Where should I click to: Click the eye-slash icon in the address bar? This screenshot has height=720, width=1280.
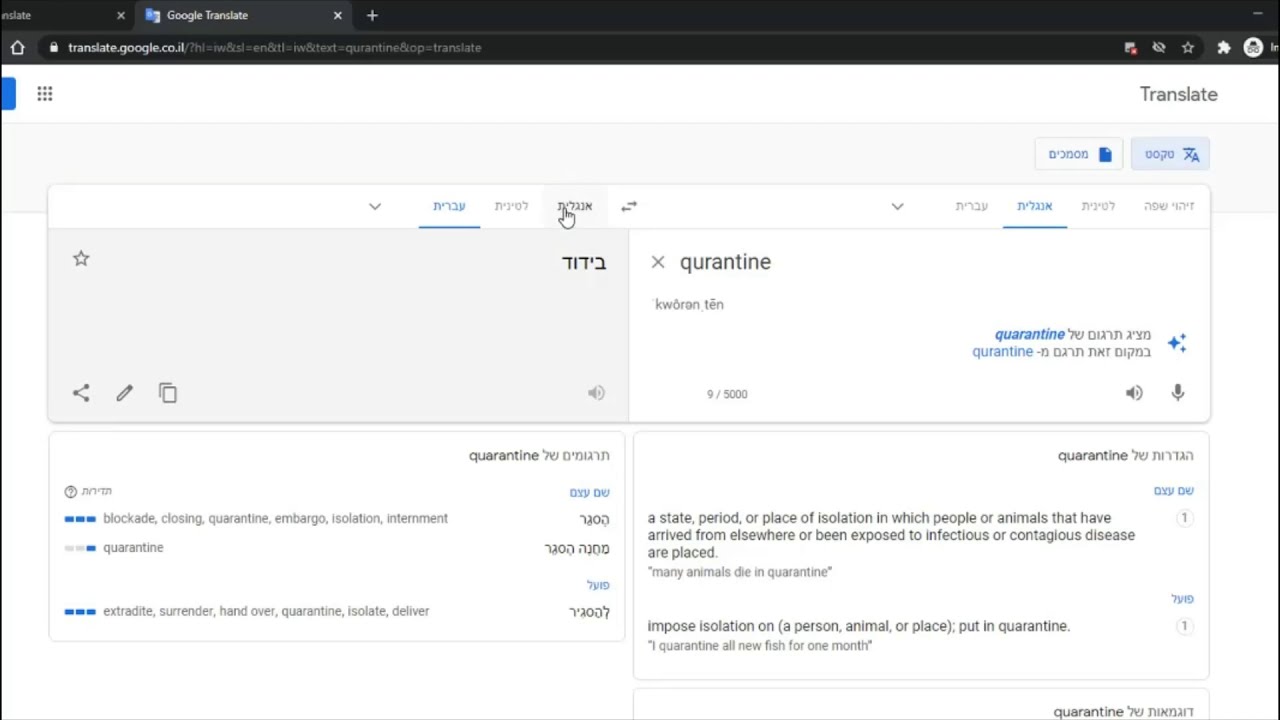tap(1159, 47)
